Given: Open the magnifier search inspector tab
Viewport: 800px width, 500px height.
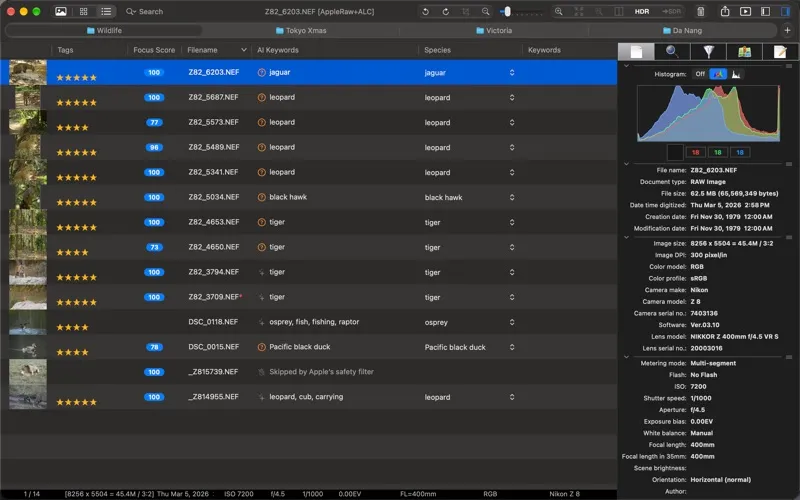Looking at the screenshot, I should click(x=672, y=52).
